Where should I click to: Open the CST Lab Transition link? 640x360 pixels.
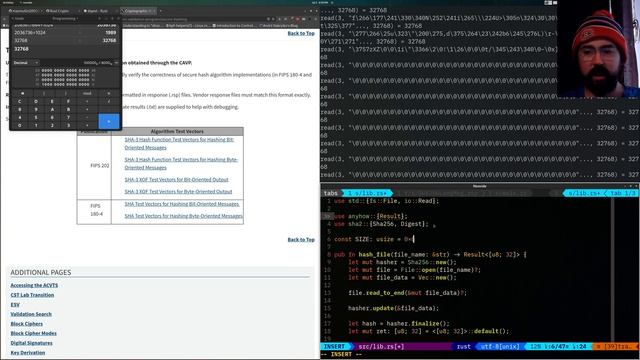point(32,295)
